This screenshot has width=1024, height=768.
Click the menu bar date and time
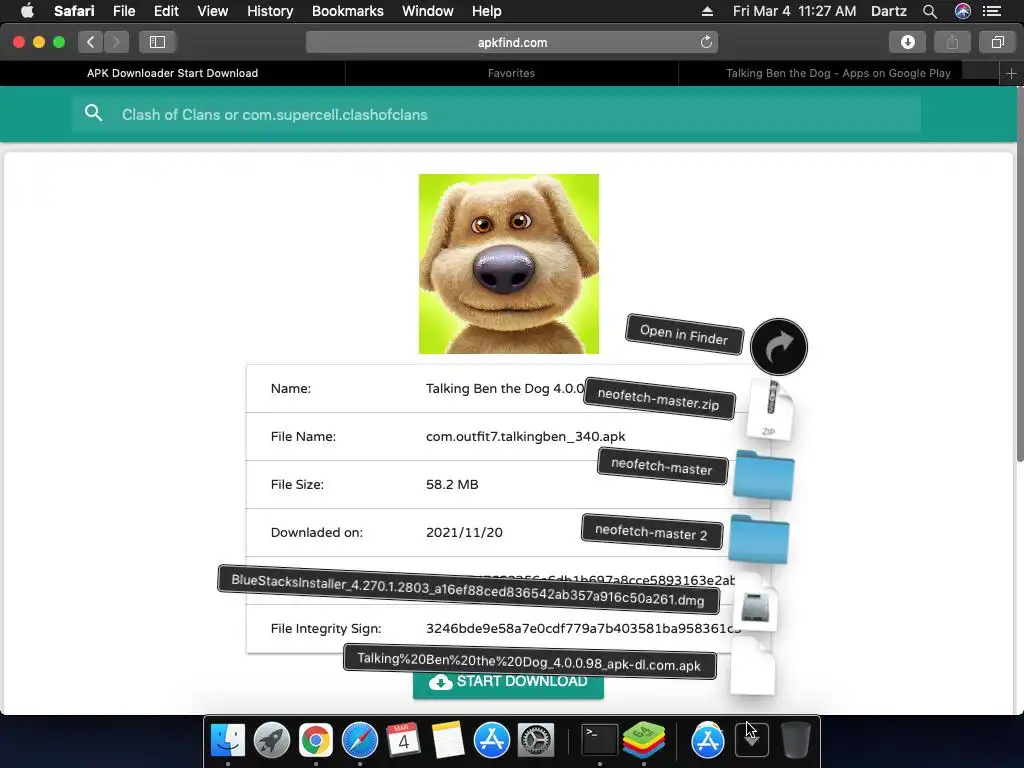[794, 11]
